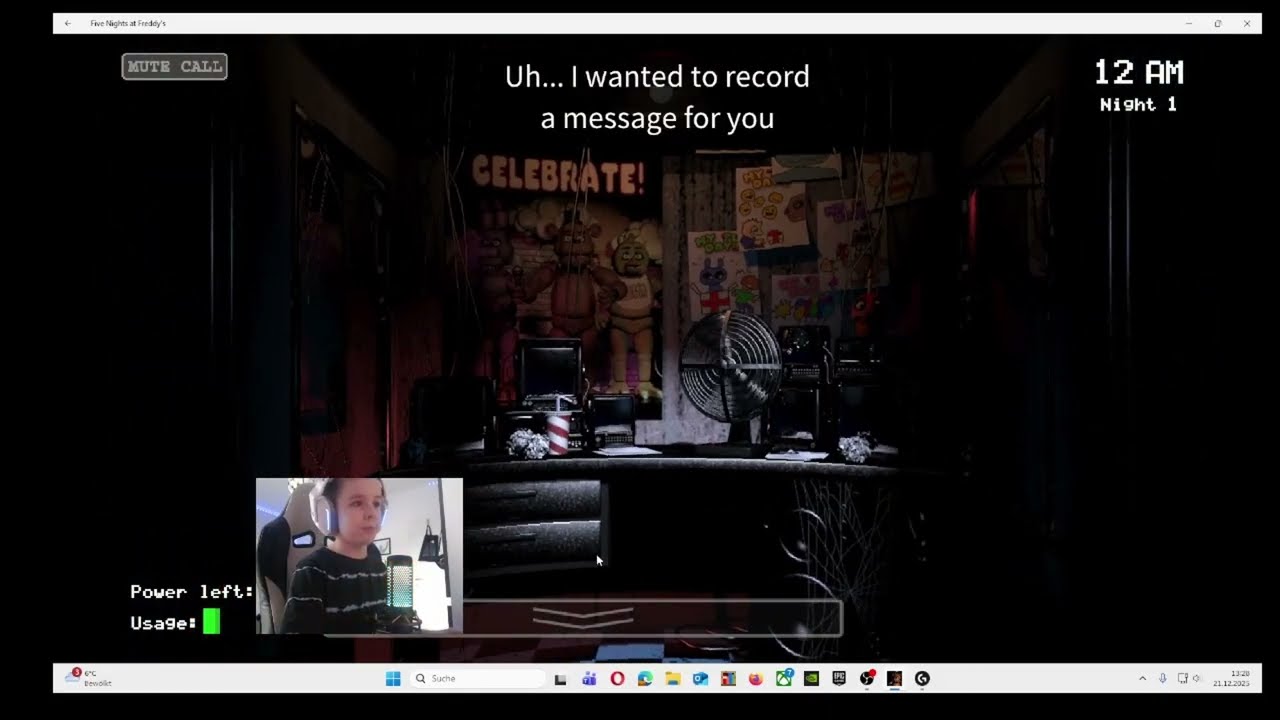Open OBS Studio from the taskbar
The height and width of the screenshot is (720, 1280).
(867, 679)
